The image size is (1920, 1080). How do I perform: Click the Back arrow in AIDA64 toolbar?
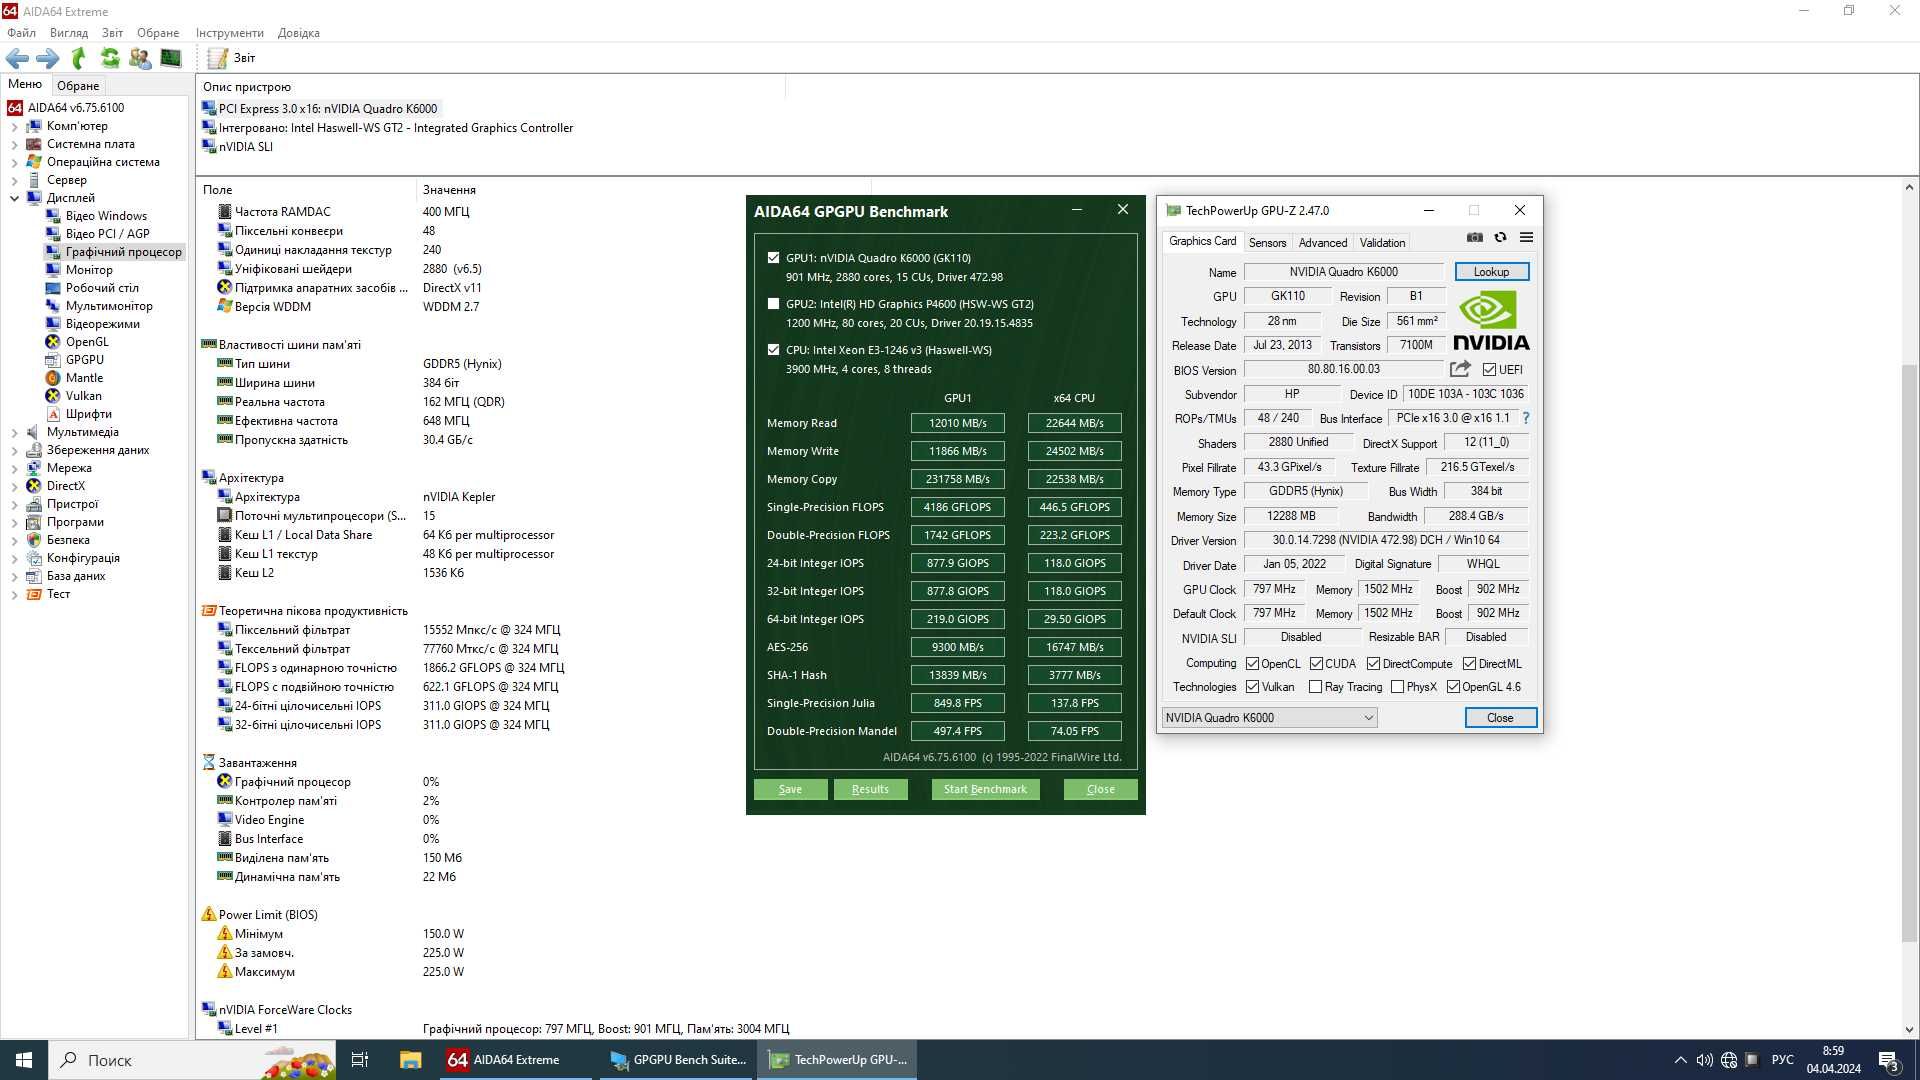tap(17, 58)
